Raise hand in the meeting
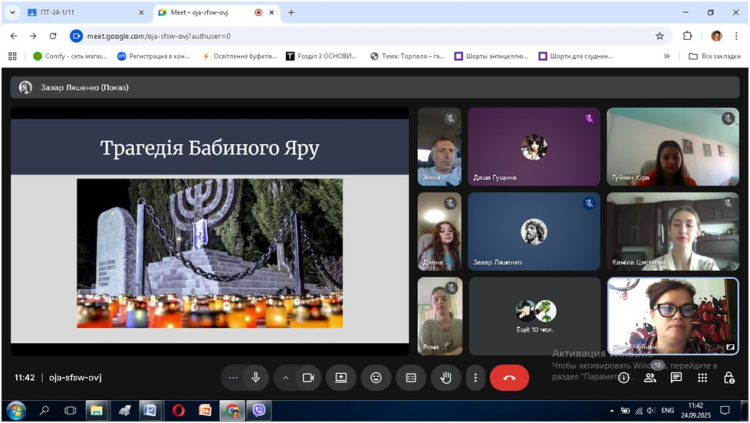 point(446,378)
